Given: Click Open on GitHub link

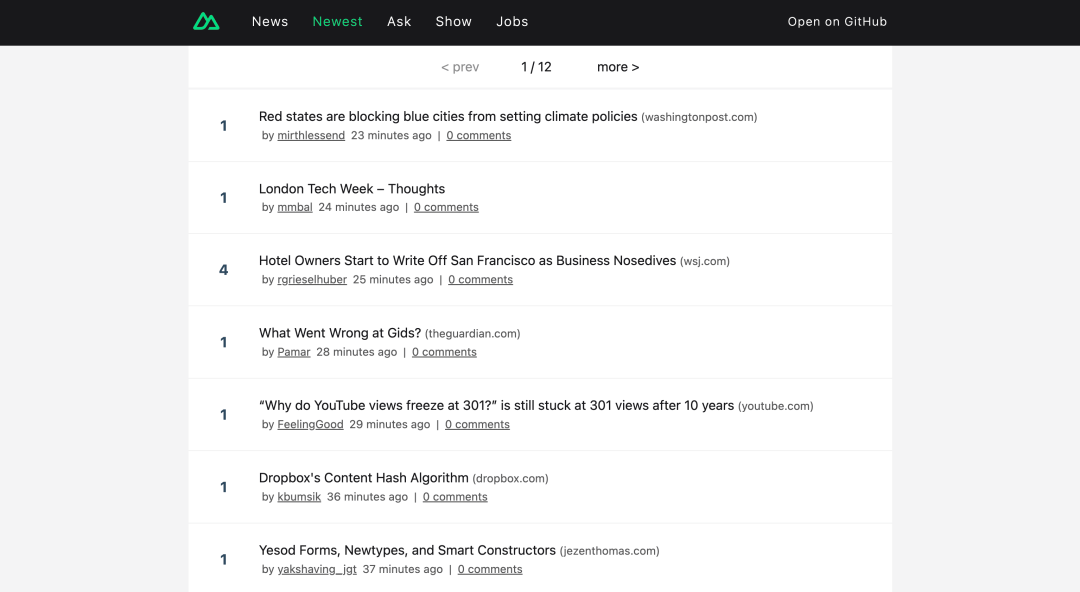Looking at the screenshot, I should (x=837, y=21).
